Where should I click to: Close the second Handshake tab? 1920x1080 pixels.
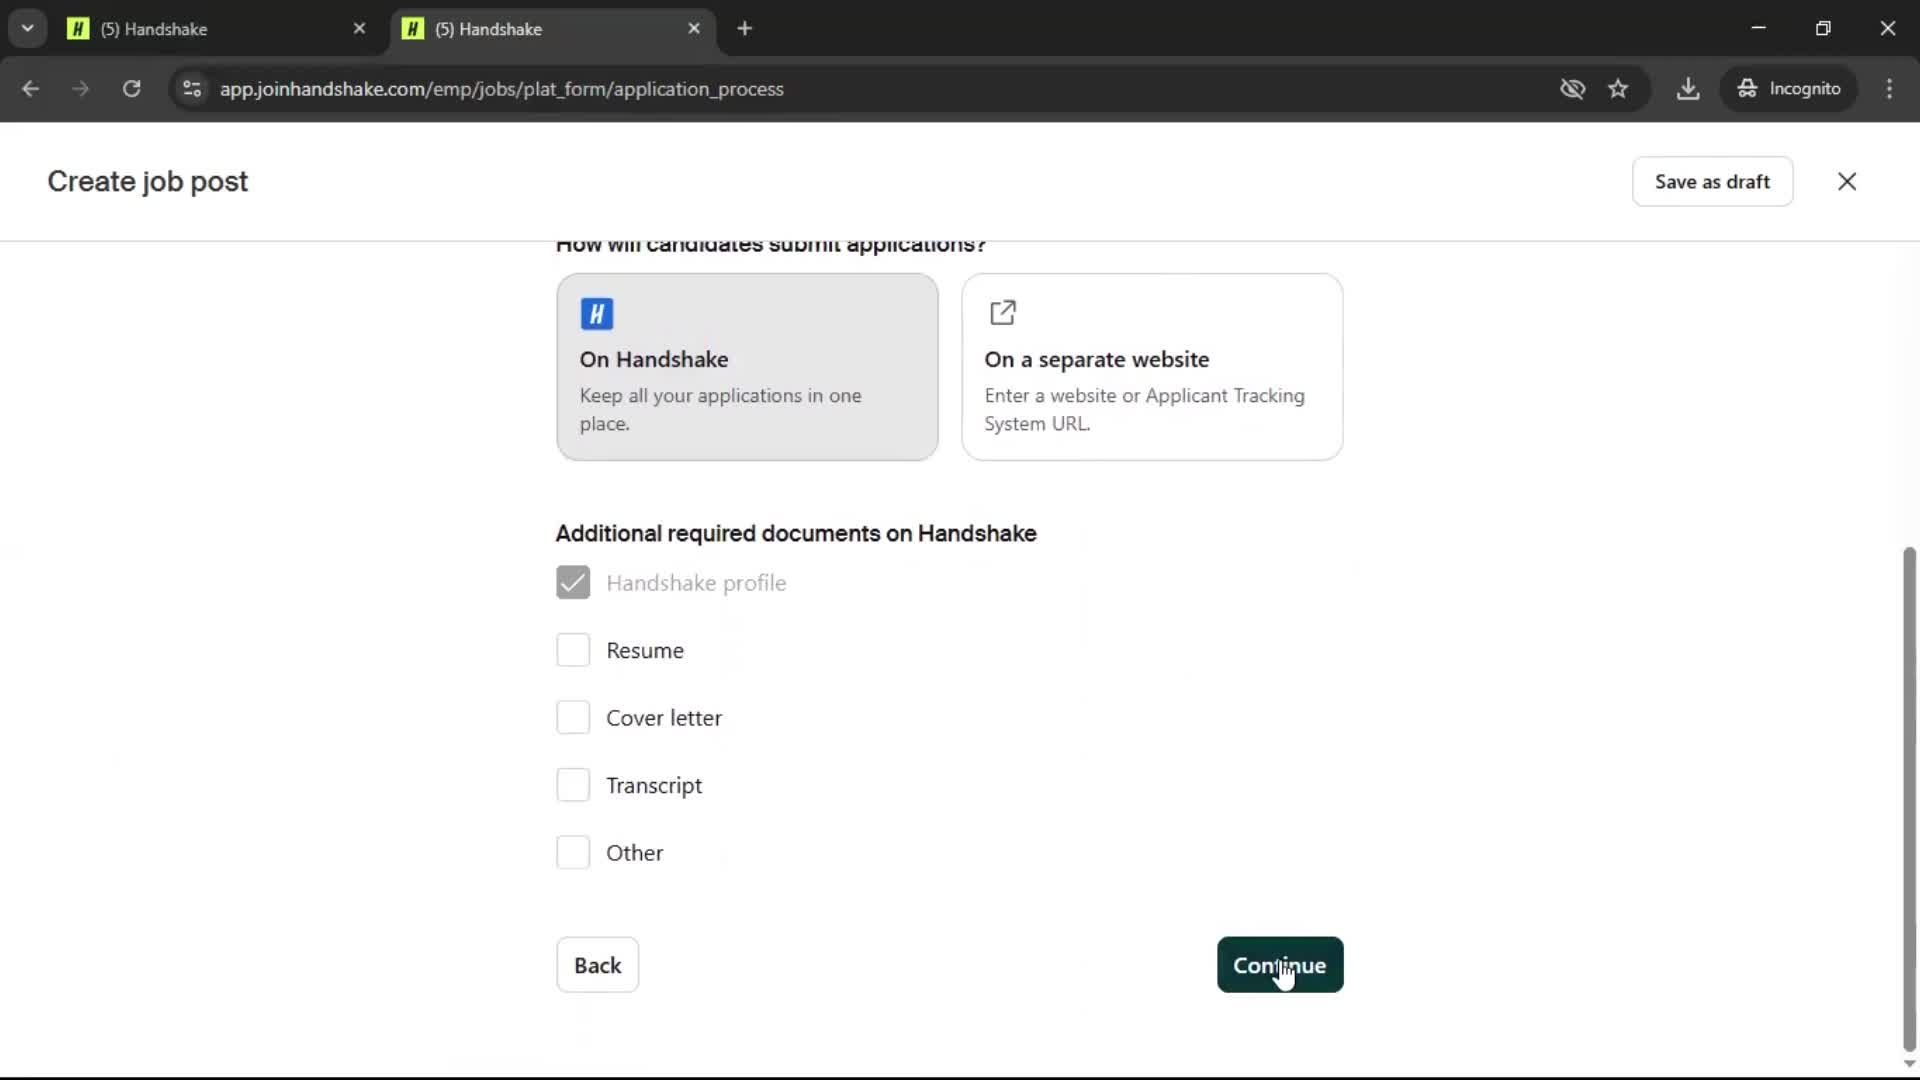click(694, 29)
